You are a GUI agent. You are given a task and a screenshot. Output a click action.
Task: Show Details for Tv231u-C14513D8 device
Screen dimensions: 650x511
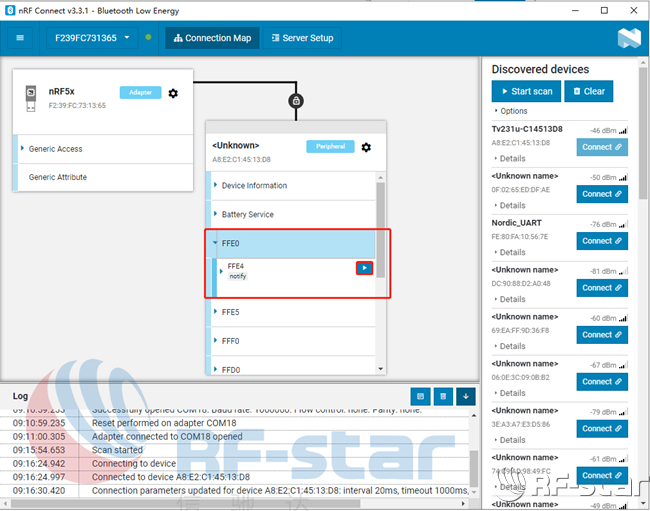click(512, 158)
